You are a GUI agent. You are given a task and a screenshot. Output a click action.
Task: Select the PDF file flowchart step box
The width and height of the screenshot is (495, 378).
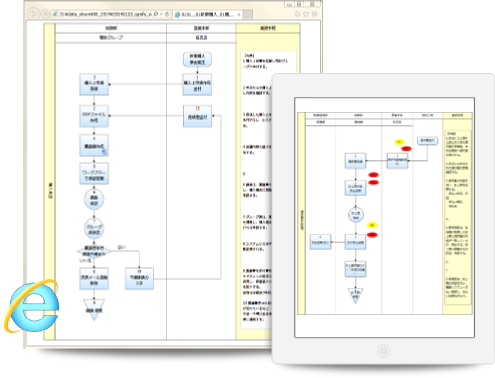pyautogui.click(x=94, y=116)
